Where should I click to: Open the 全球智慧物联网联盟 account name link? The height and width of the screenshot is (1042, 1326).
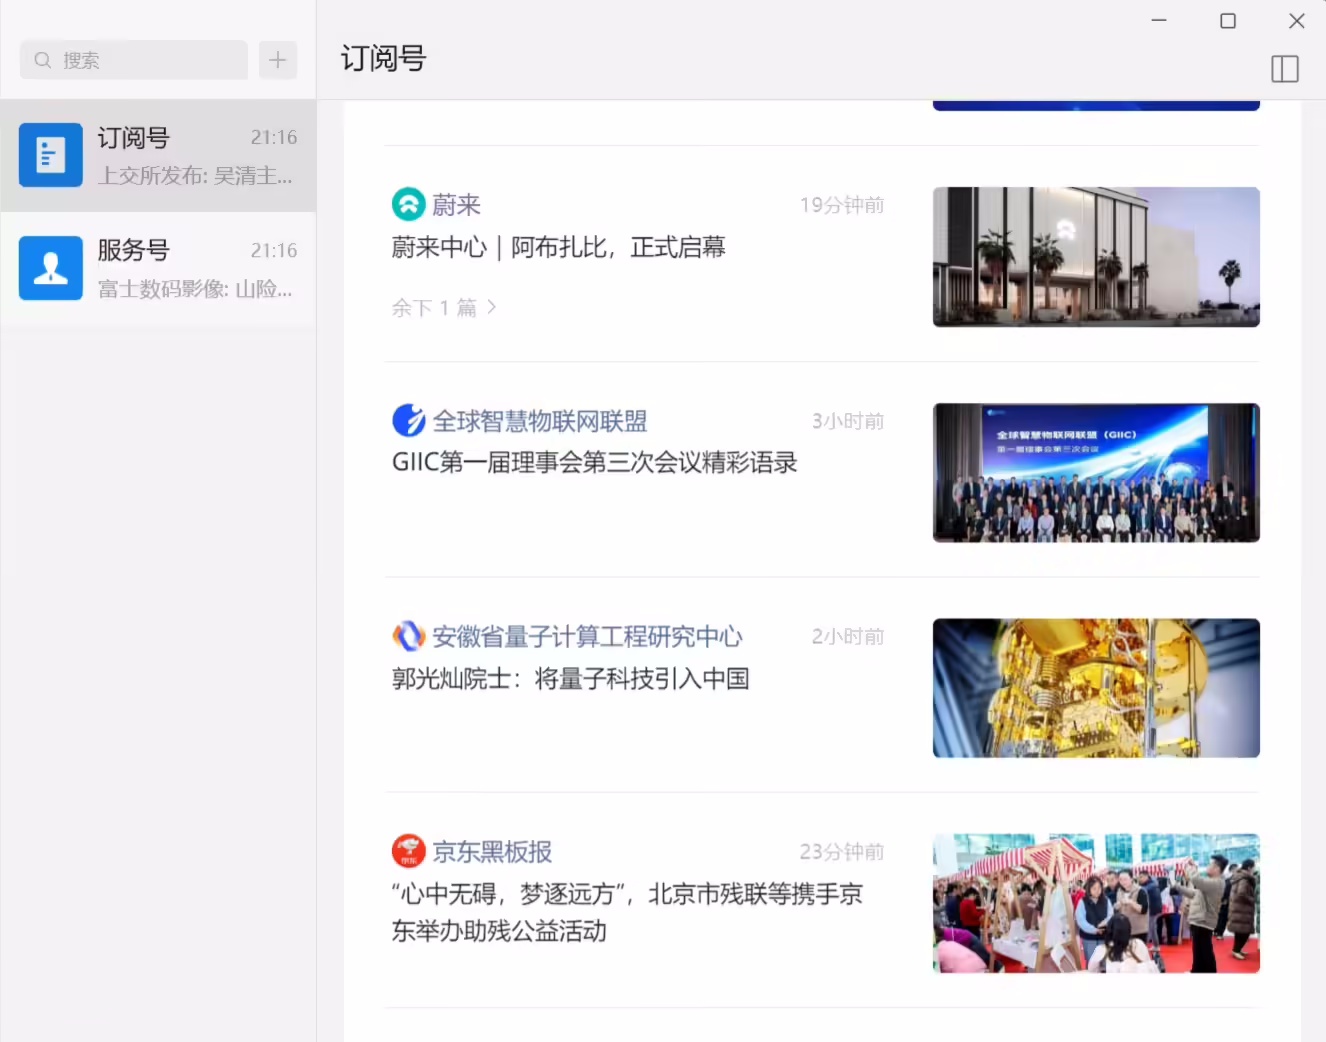point(540,421)
